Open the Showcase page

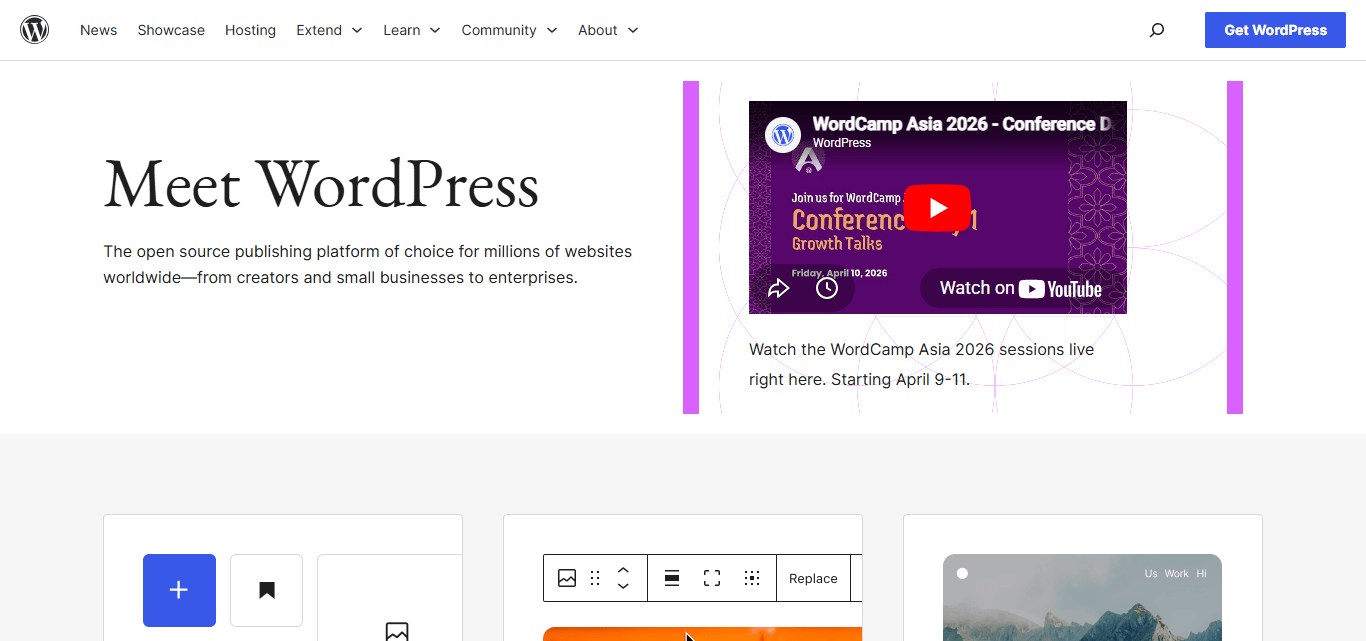171,30
